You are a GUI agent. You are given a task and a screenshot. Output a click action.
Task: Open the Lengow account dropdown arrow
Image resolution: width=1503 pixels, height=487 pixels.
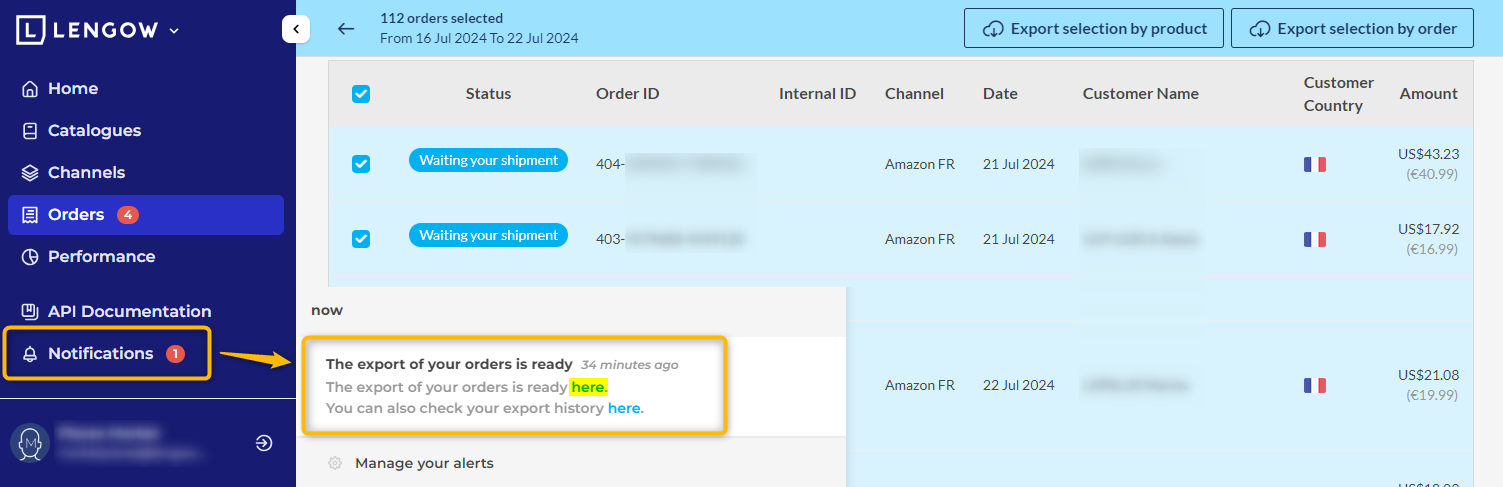[x=174, y=31]
